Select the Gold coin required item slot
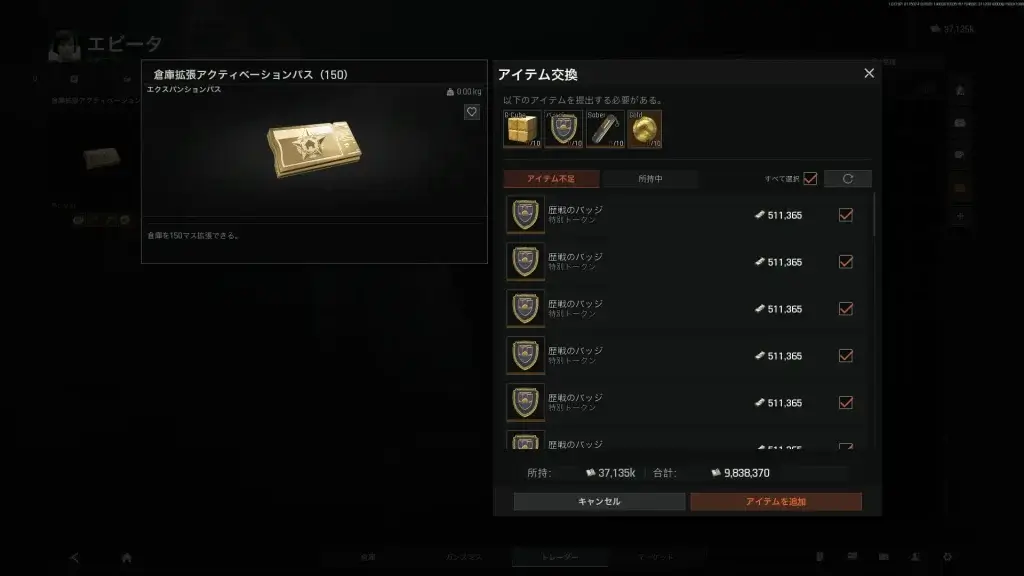 pyautogui.click(x=645, y=129)
